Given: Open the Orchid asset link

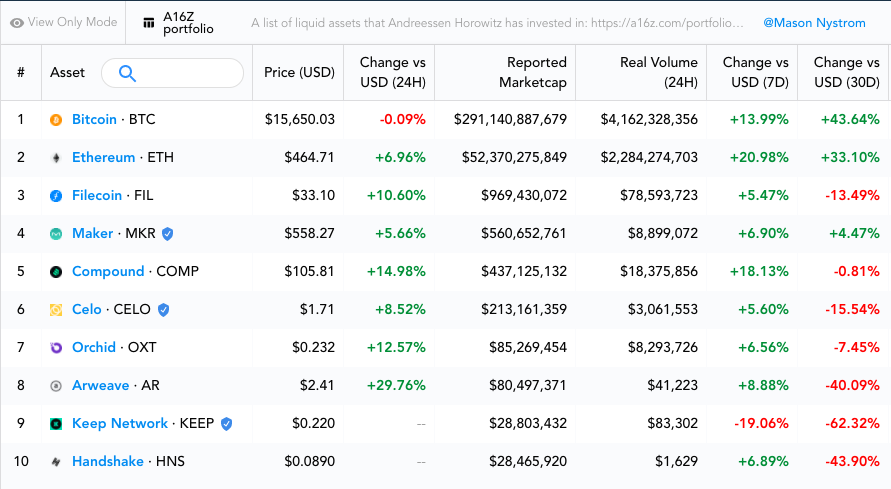Looking at the screenshot, I should pyautogui.click(x=94, y=347).
